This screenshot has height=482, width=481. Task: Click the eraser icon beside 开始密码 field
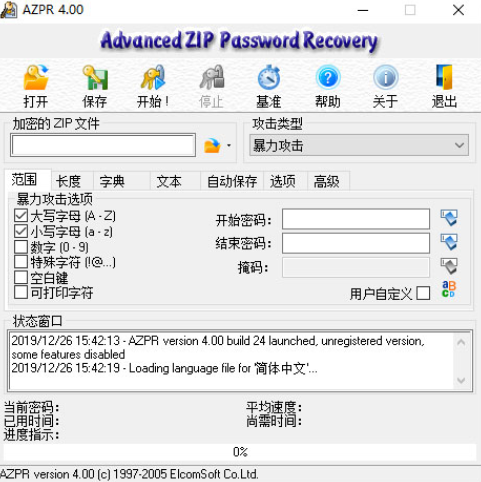click(449, 218)
